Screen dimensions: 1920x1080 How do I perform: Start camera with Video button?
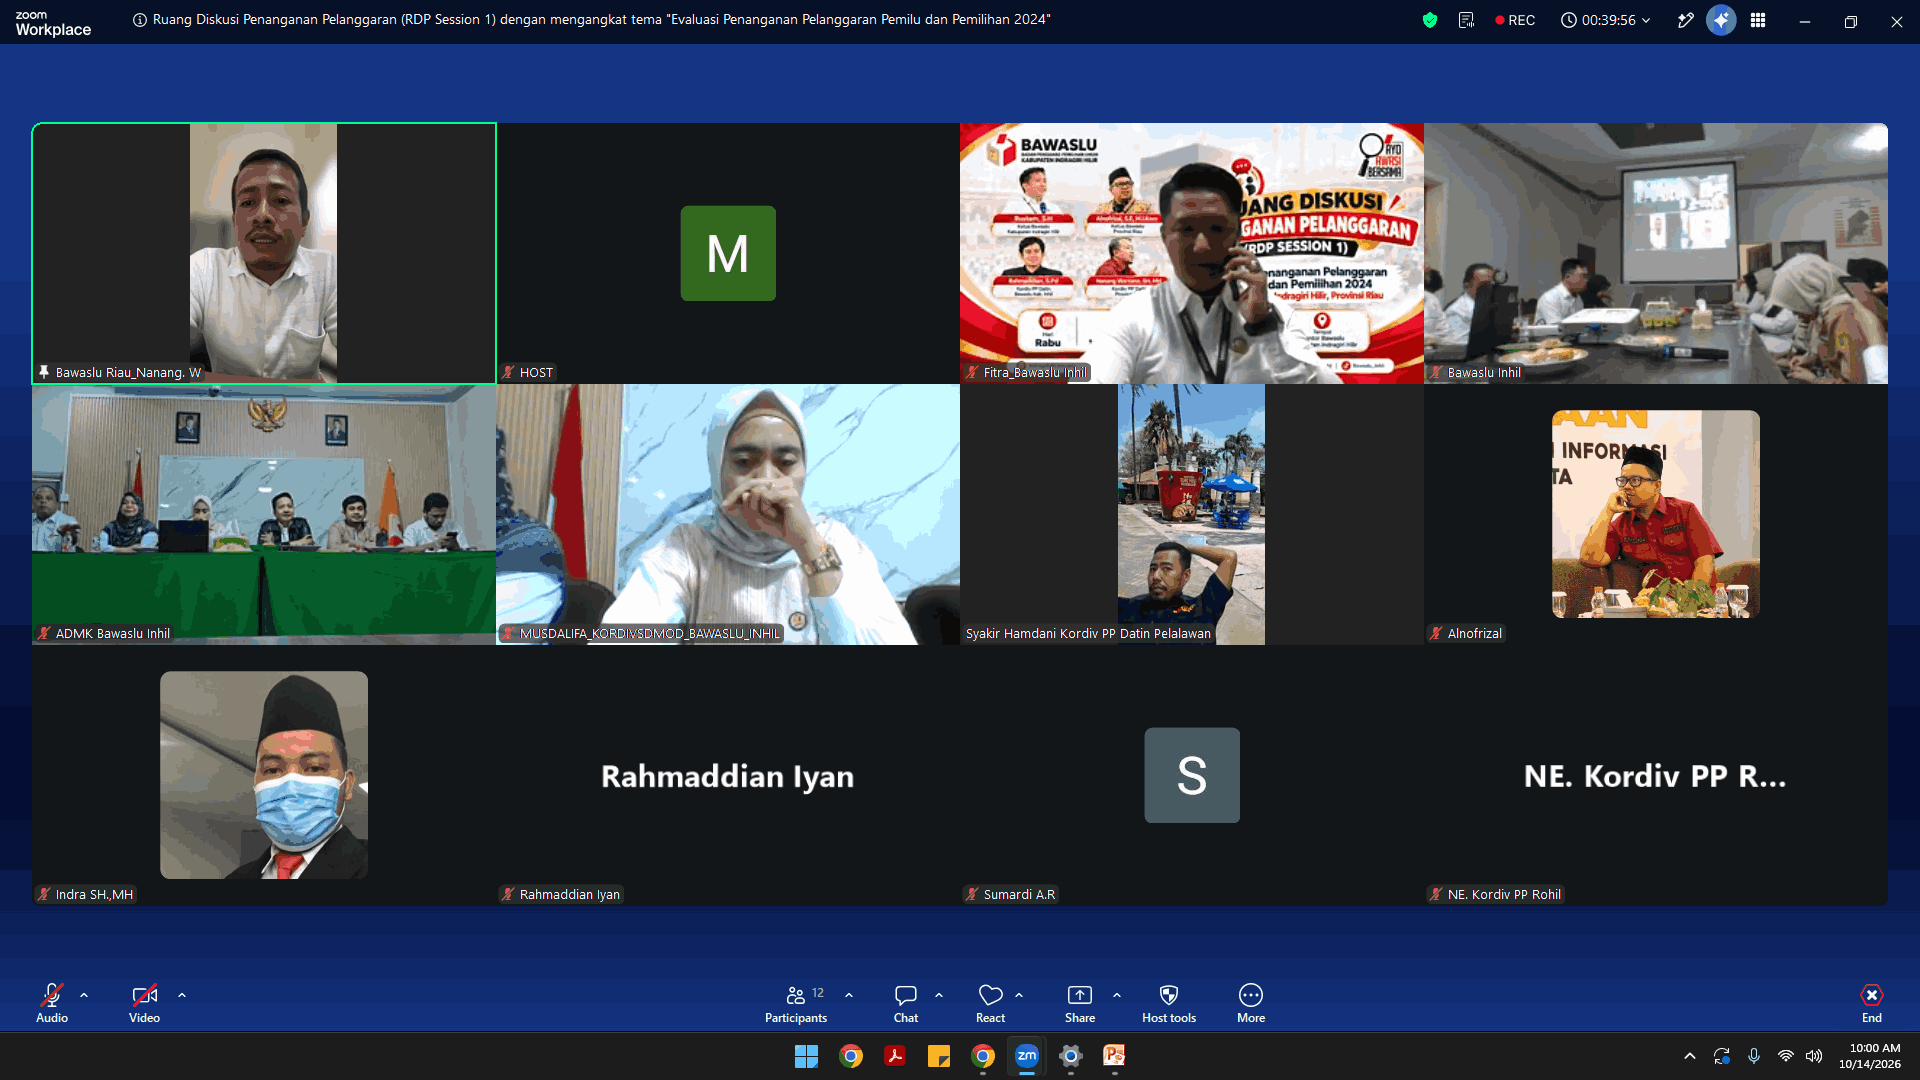[x=144, y=1003]
